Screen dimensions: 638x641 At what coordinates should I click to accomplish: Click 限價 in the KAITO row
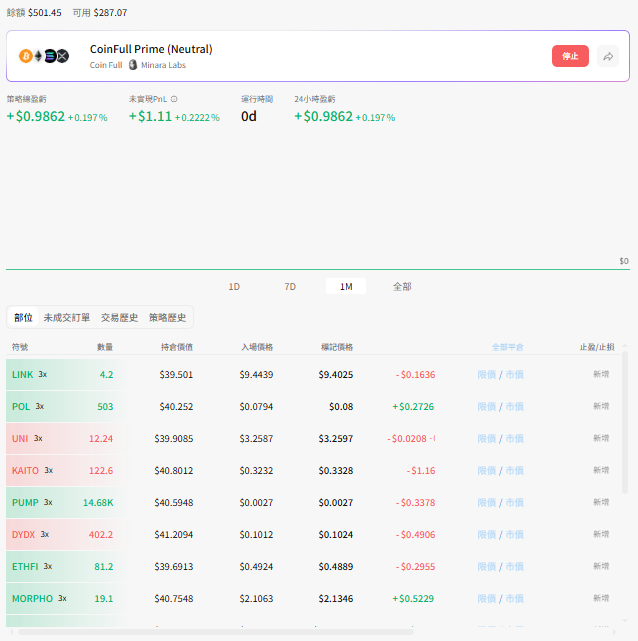coord(487,471)
